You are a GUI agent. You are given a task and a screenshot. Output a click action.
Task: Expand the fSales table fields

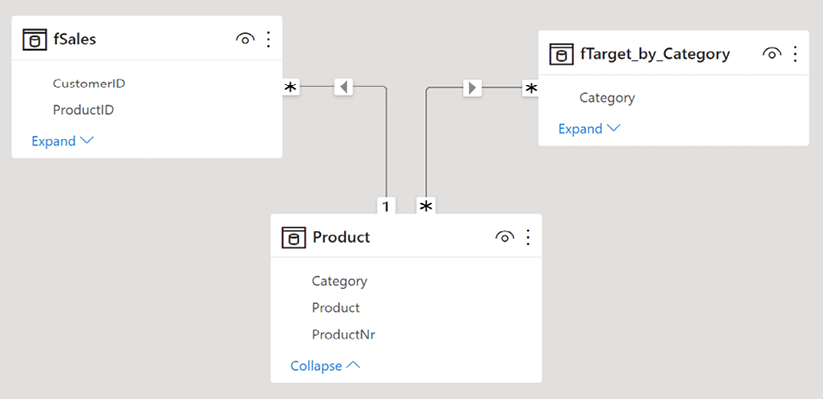pos(62,141)
